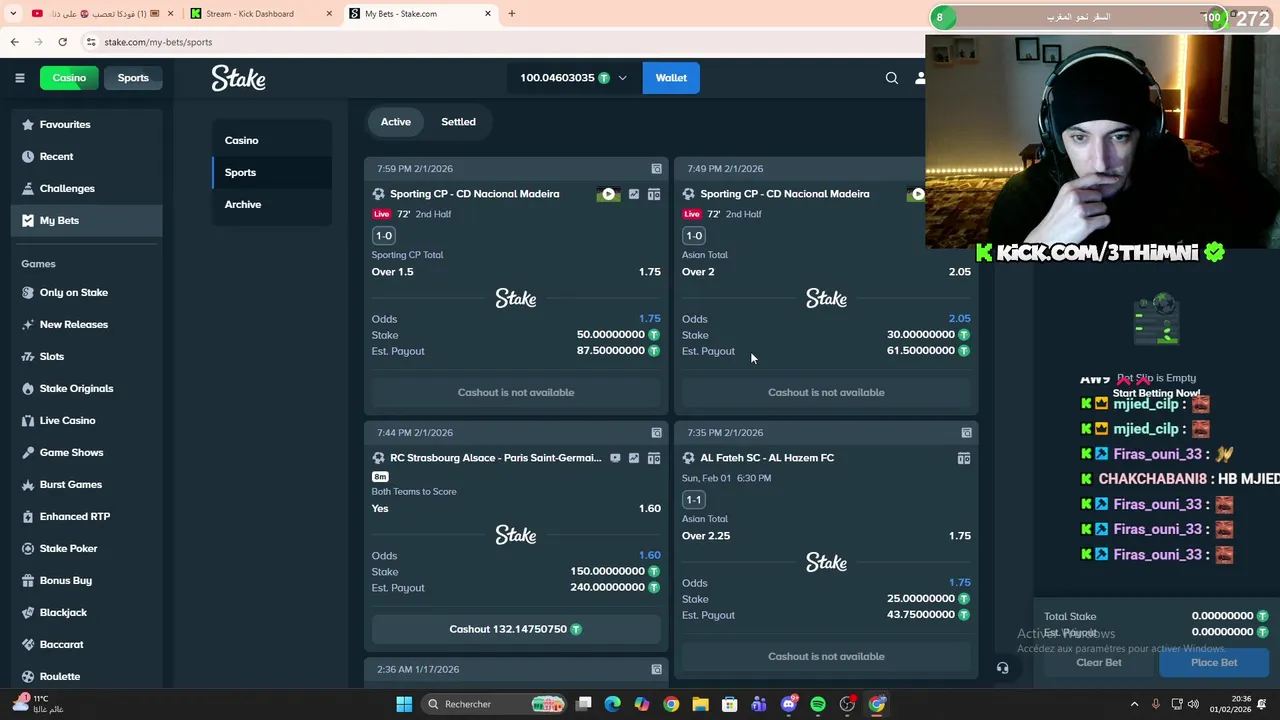Viewport: 1280px width, 720px height.
Task: Show Active bets tab
Action: [x=395, y=122]
